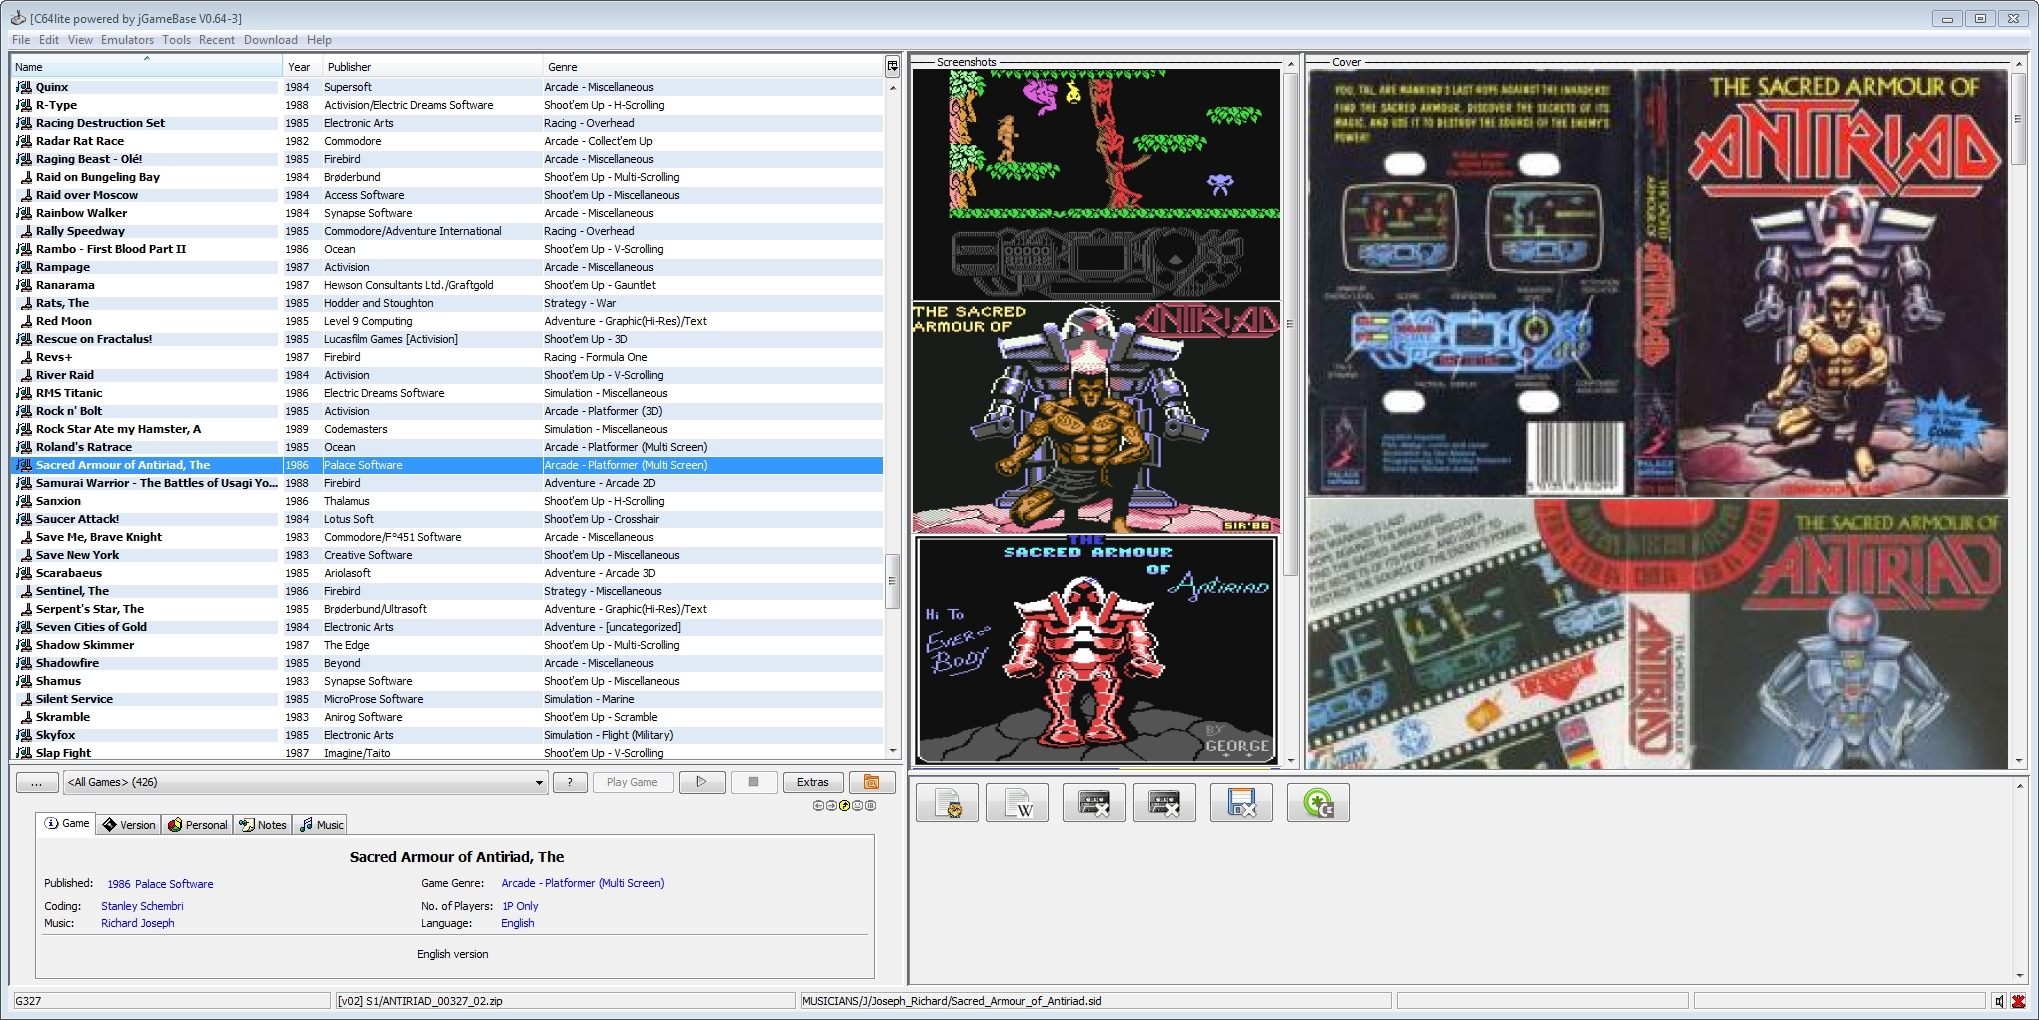Sort the game list by Name column
The image size is (2039, 1020).
pos(146,67)
